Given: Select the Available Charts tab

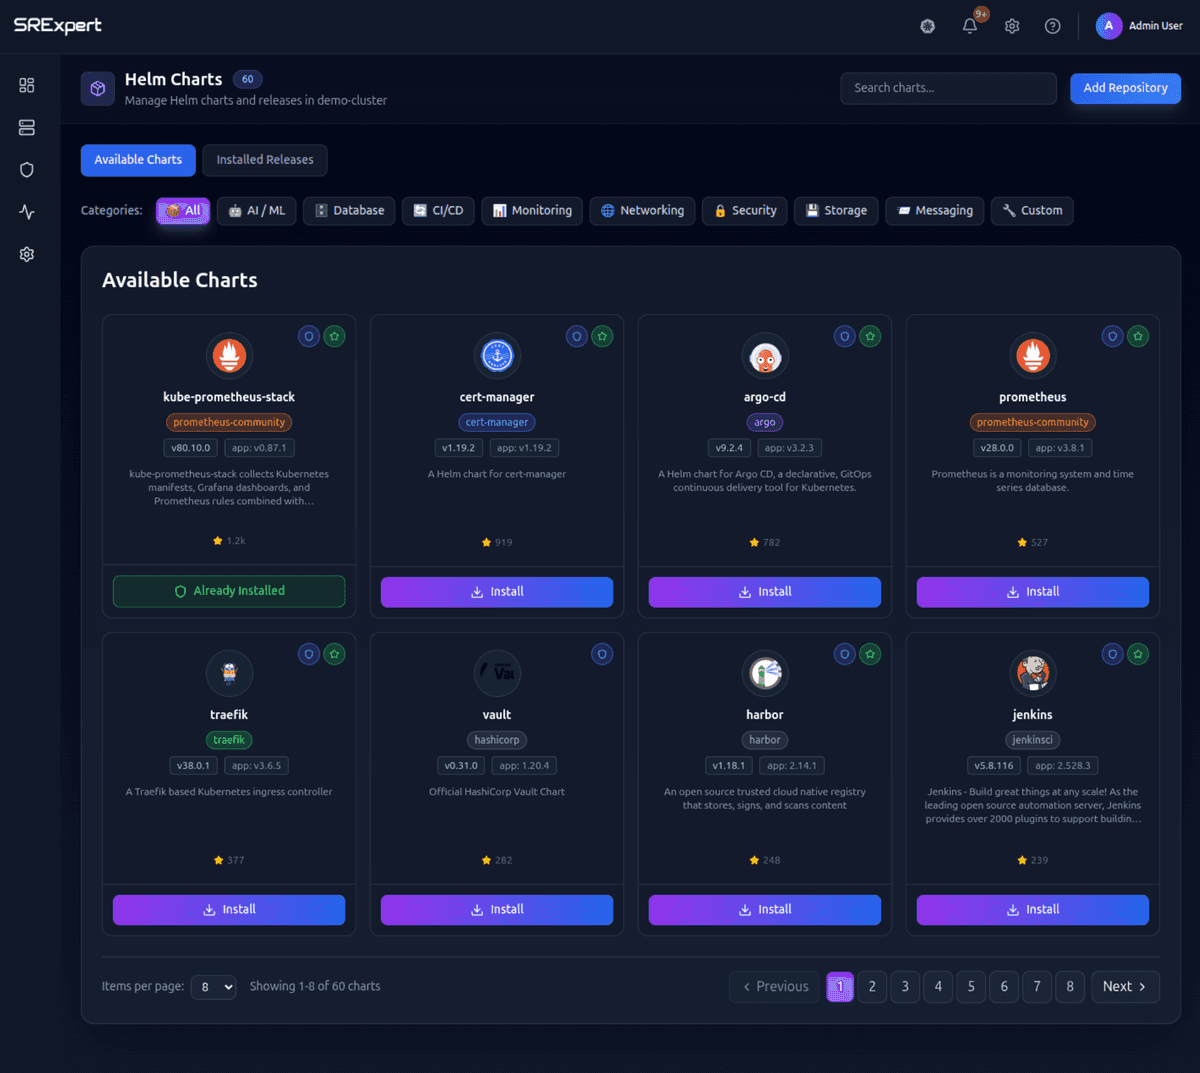Looking at the screenshot, I should coord(138,160).
